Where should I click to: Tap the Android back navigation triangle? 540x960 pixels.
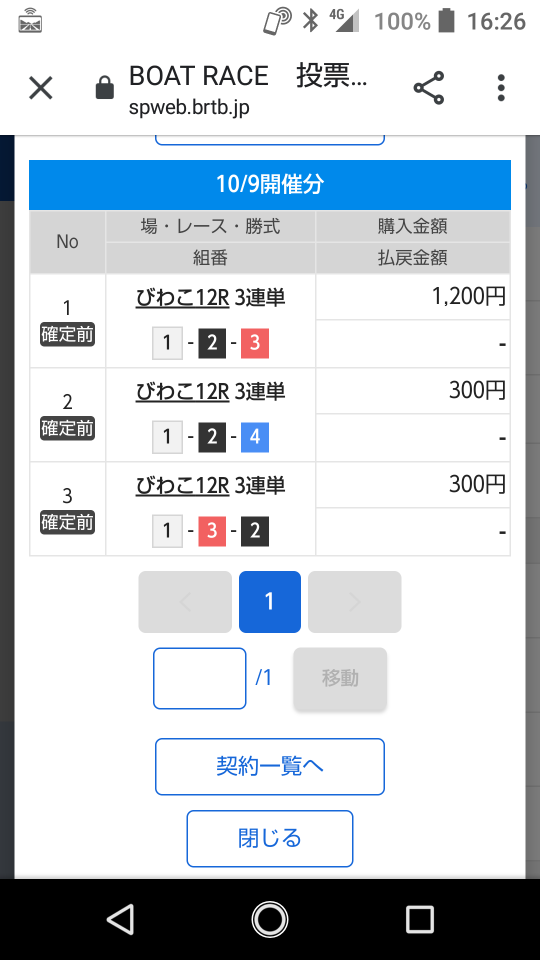120,920
